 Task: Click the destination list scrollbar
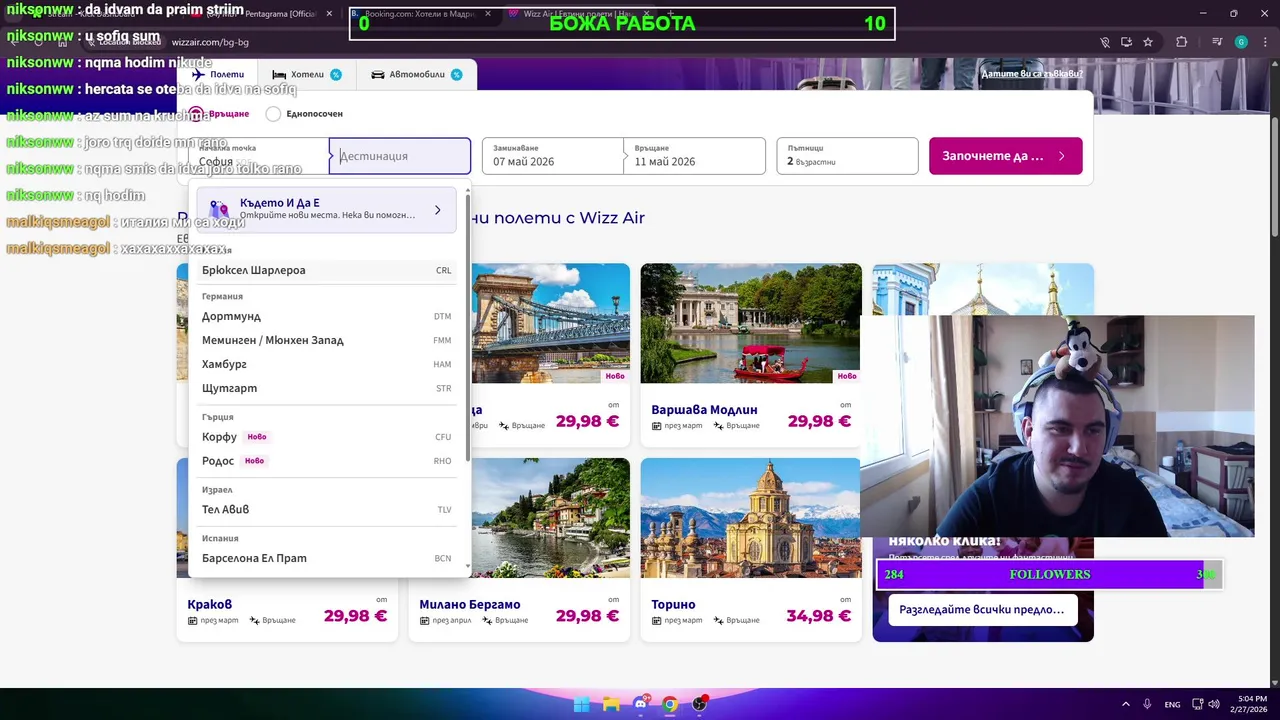467,330
